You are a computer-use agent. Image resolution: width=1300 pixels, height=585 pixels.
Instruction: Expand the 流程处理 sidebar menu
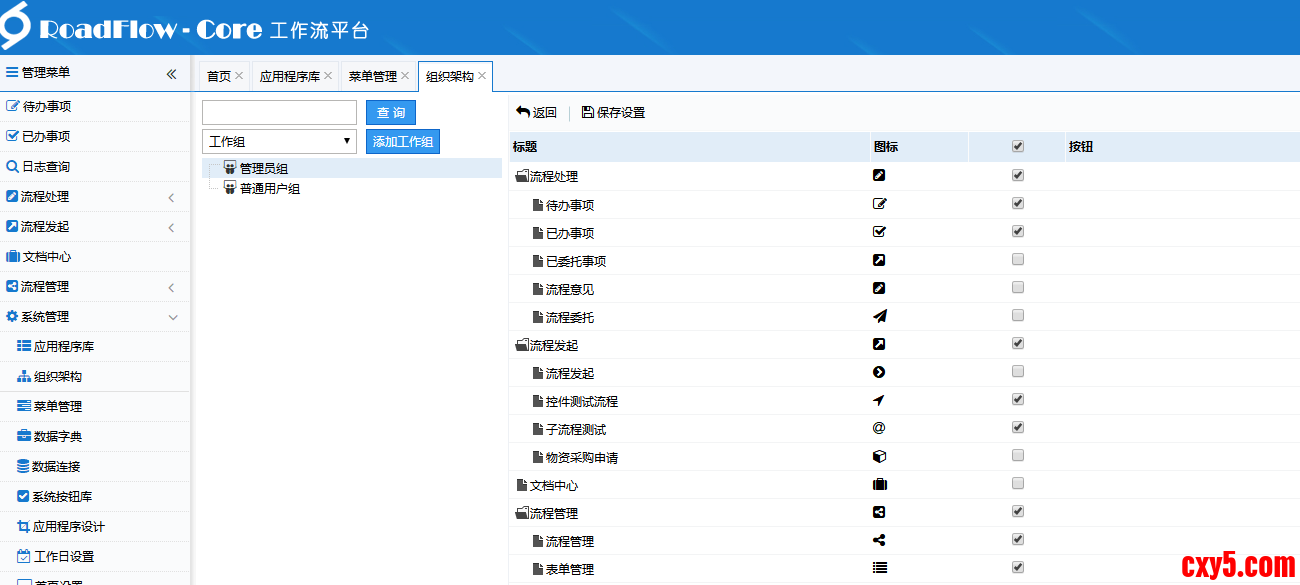click(94, 197)
